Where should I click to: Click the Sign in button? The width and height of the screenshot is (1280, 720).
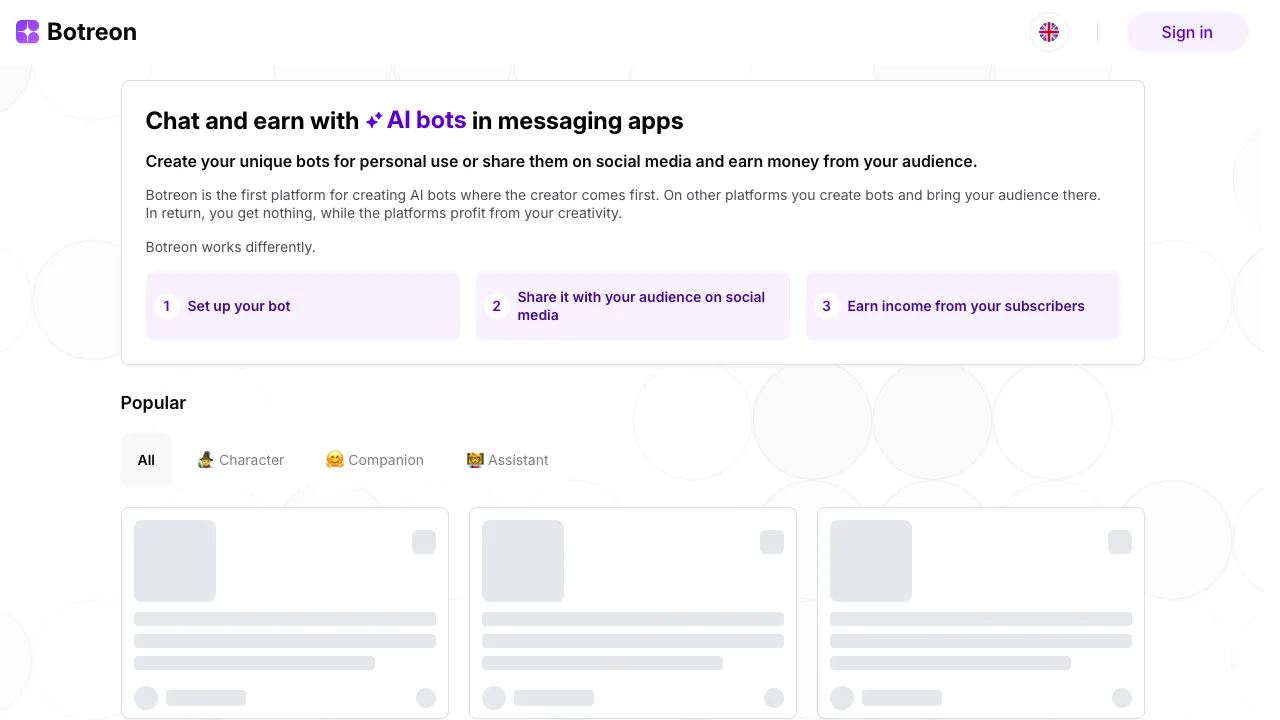tap(1187, 32)
